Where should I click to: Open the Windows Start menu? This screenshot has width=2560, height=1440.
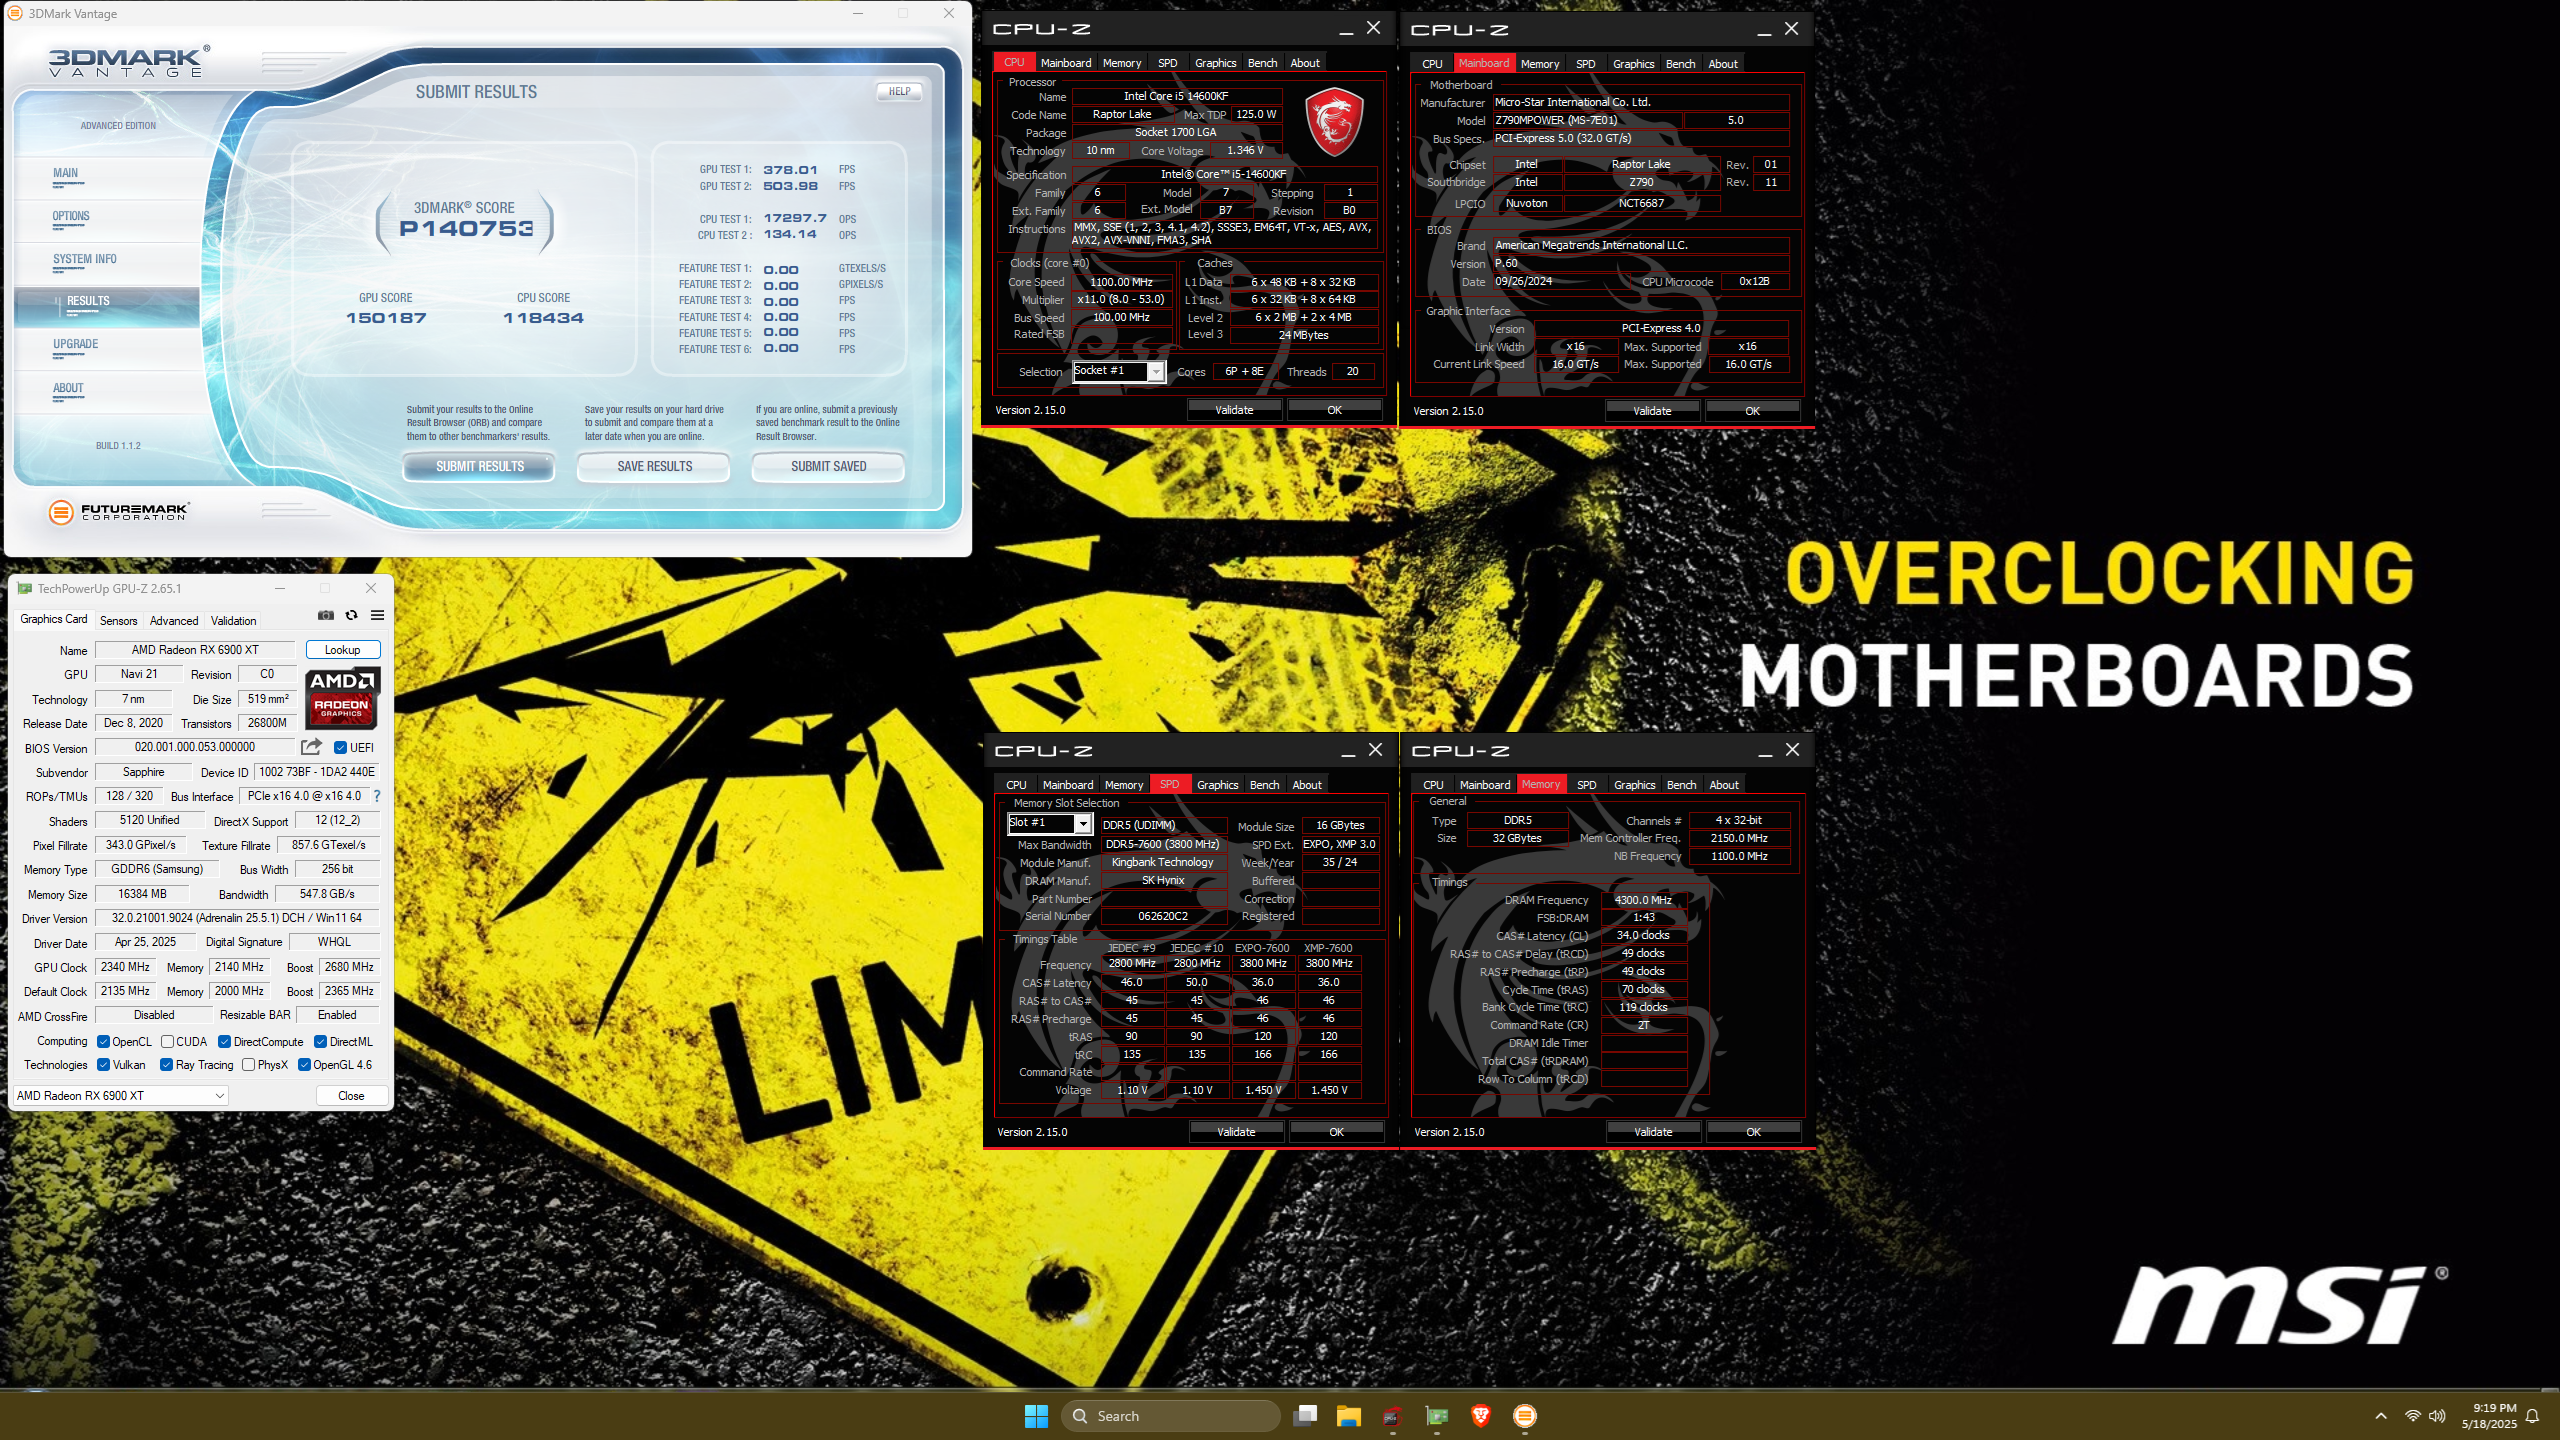(1036, 1416)
